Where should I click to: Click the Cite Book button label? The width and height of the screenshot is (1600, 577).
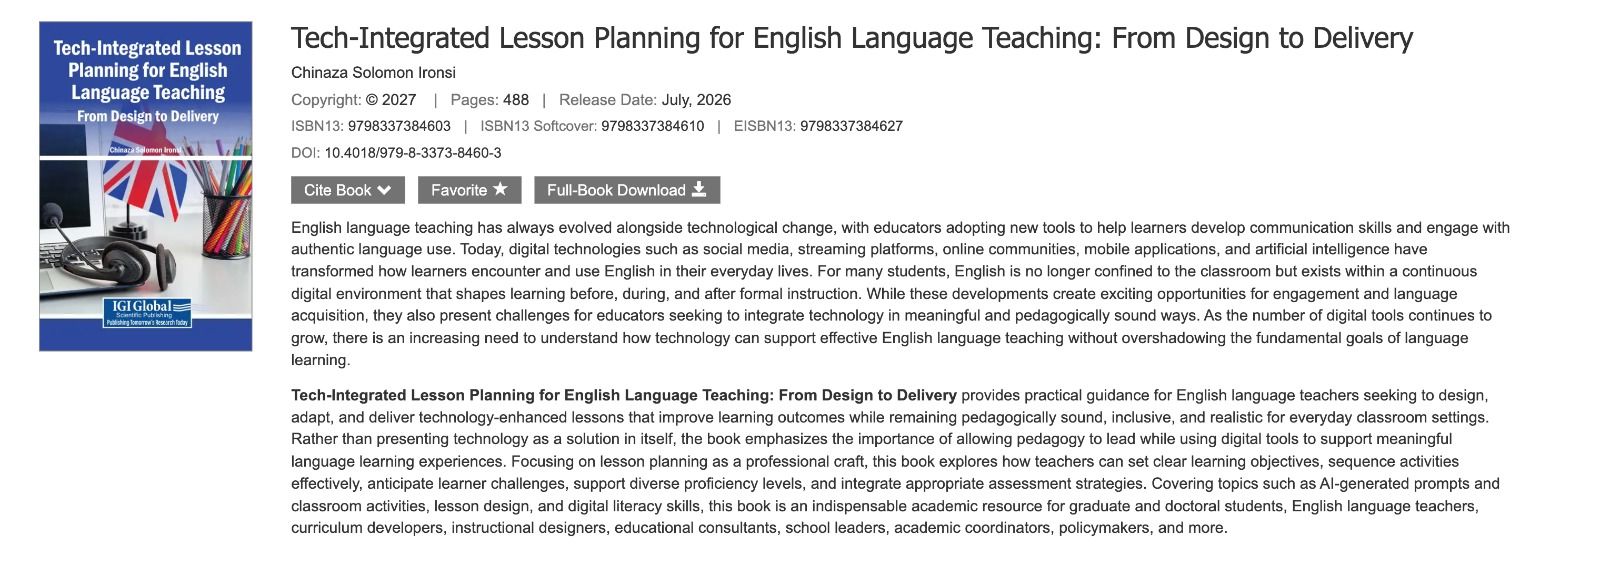click(337, 190)
